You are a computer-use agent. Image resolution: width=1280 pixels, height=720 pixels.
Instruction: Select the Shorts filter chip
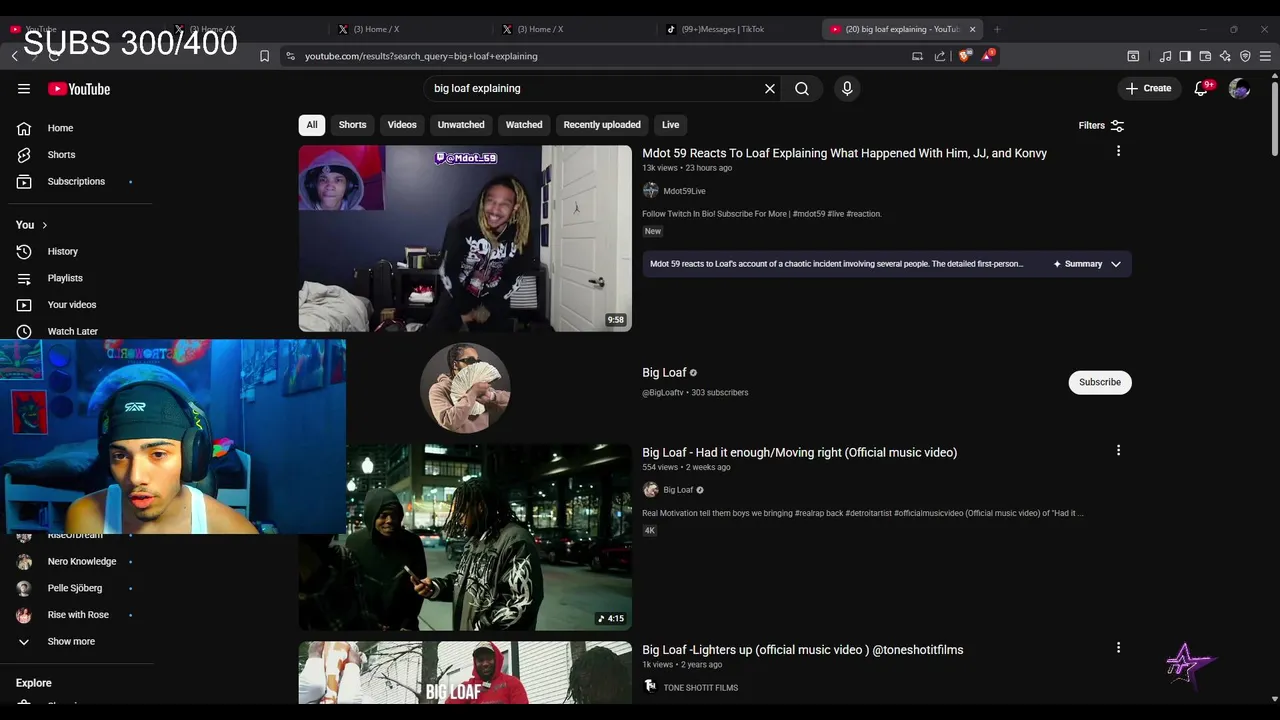pyautogui.click(x=352, y=125)
